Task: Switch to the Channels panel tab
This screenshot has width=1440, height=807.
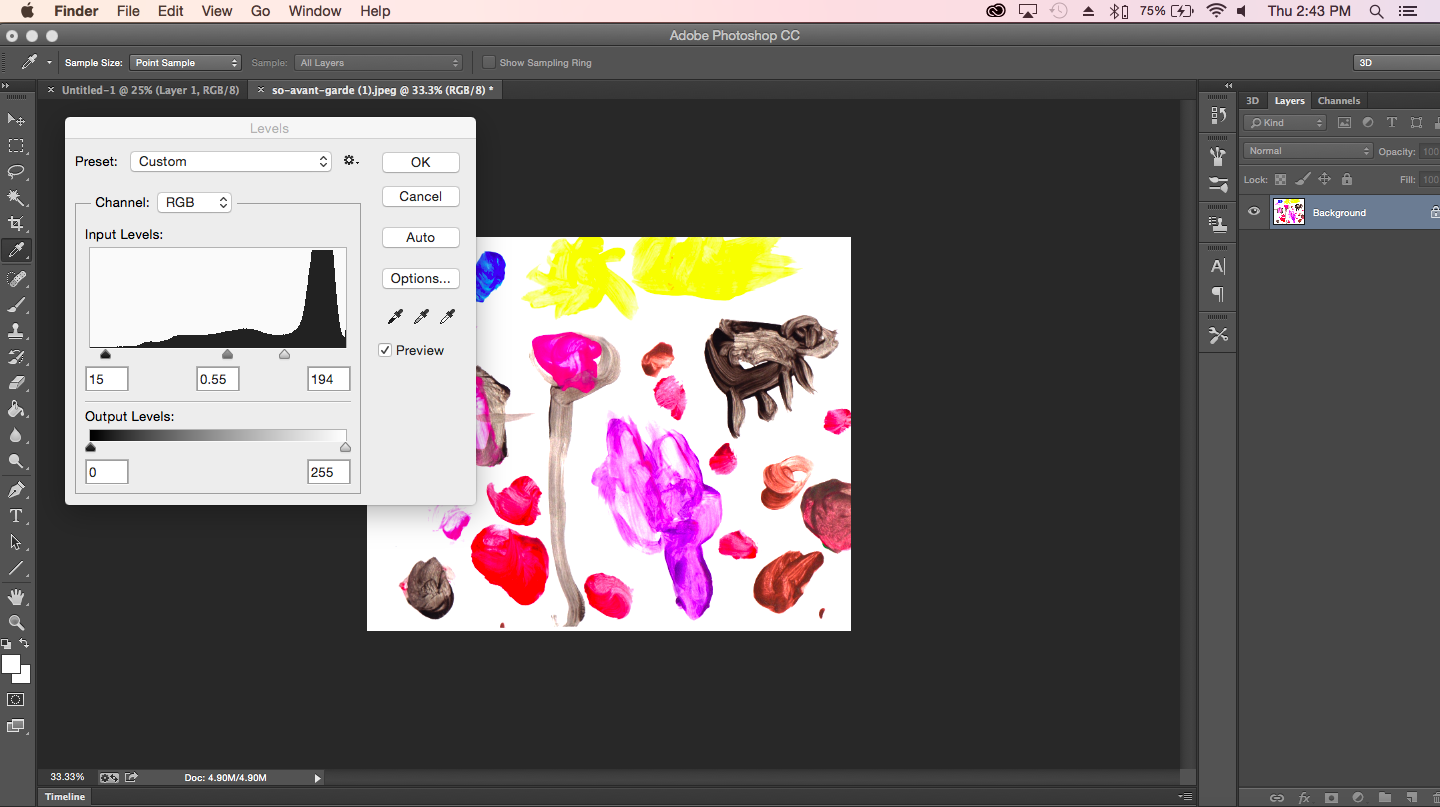Action: click(x=1338, y=100)
